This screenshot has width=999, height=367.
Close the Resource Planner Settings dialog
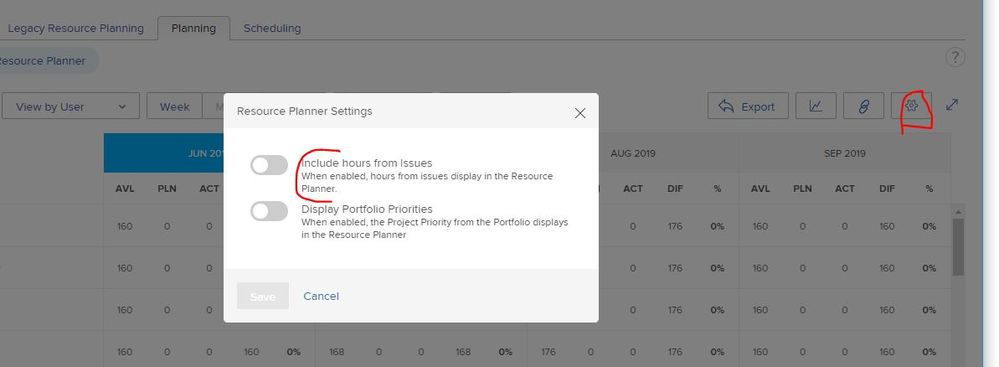coord(580,113)
